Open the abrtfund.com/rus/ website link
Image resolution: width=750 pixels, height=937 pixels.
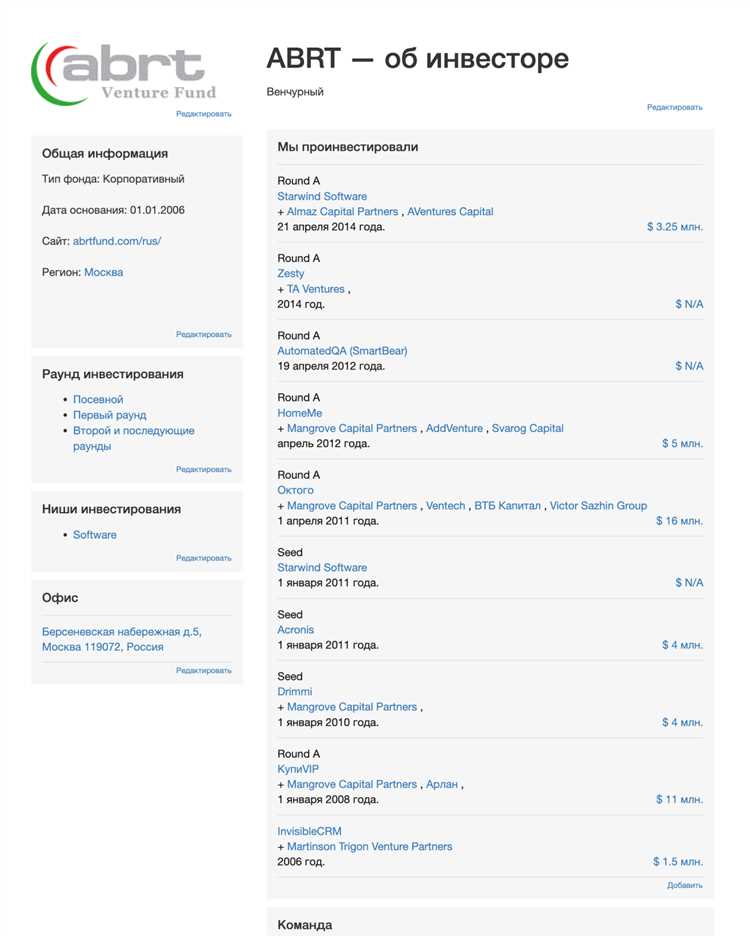117,241
